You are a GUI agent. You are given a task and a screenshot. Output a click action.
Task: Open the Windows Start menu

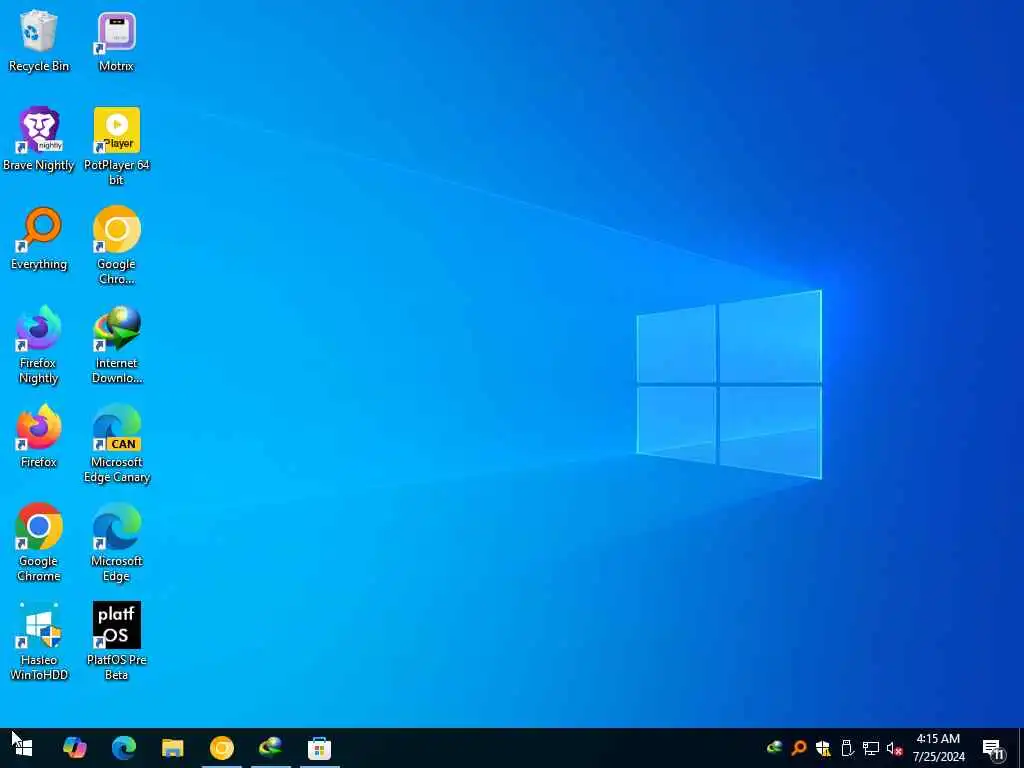[x=24, y=748]
